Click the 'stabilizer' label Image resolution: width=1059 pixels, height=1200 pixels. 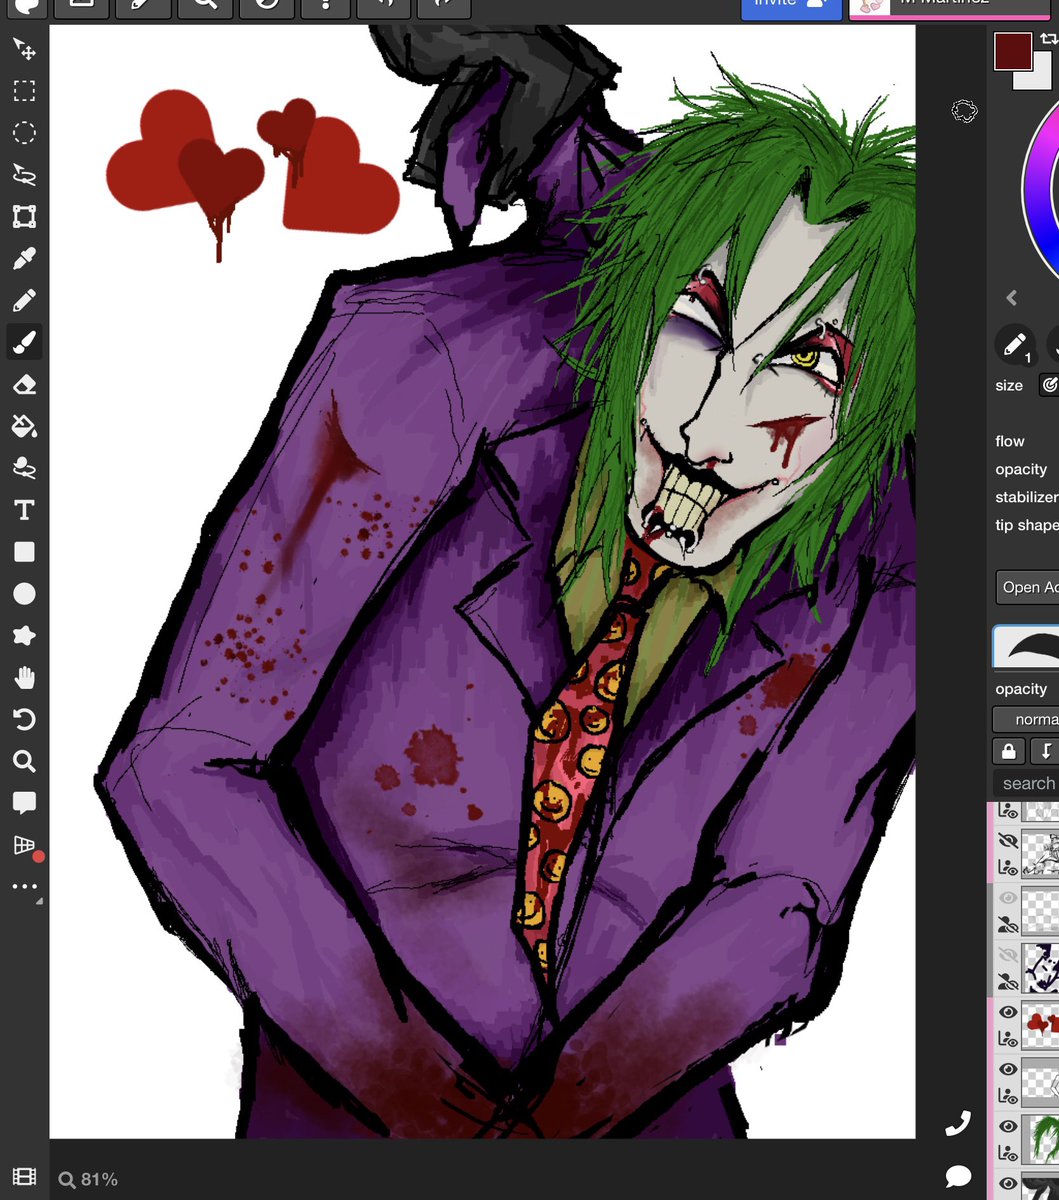(x=1027, y=497)
